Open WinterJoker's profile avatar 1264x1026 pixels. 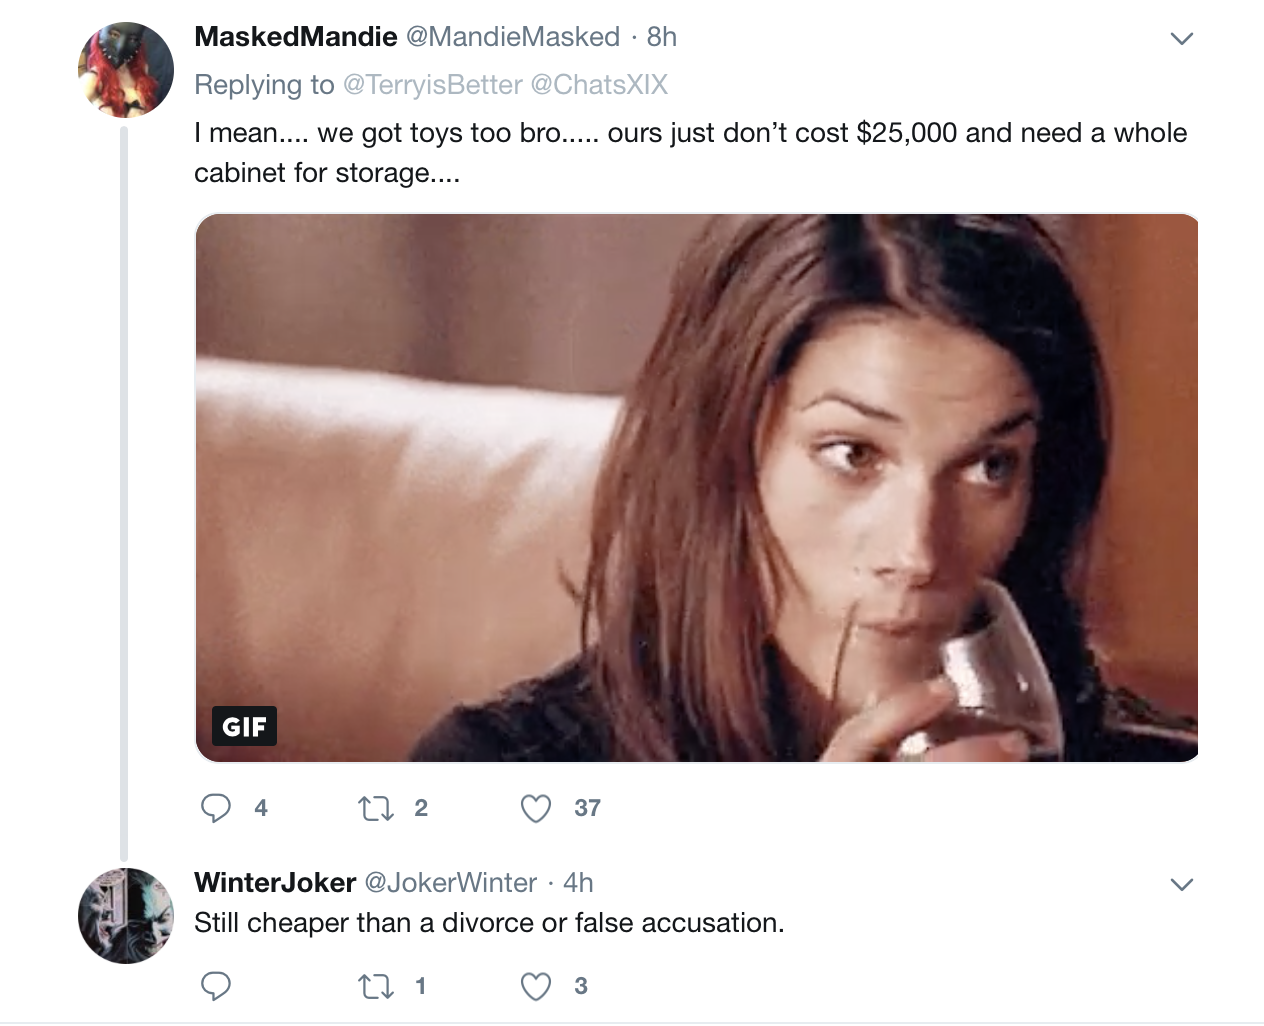(126, 916)
